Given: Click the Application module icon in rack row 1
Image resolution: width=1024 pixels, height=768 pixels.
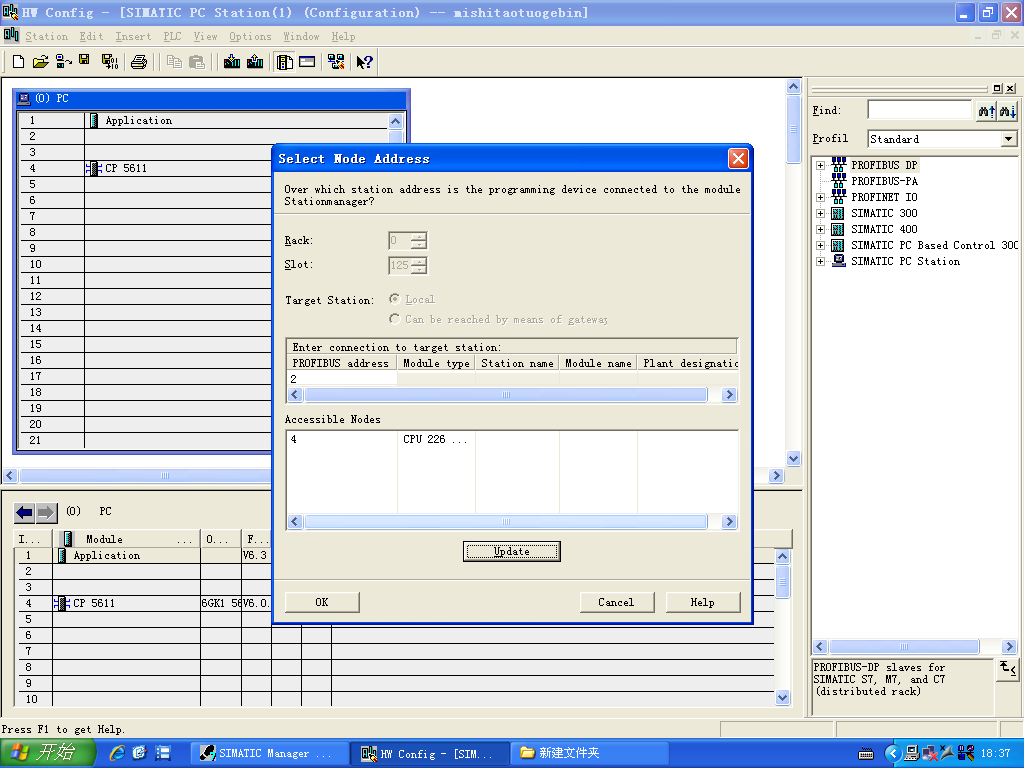Looking at the screenshot, I should [93, 120].
